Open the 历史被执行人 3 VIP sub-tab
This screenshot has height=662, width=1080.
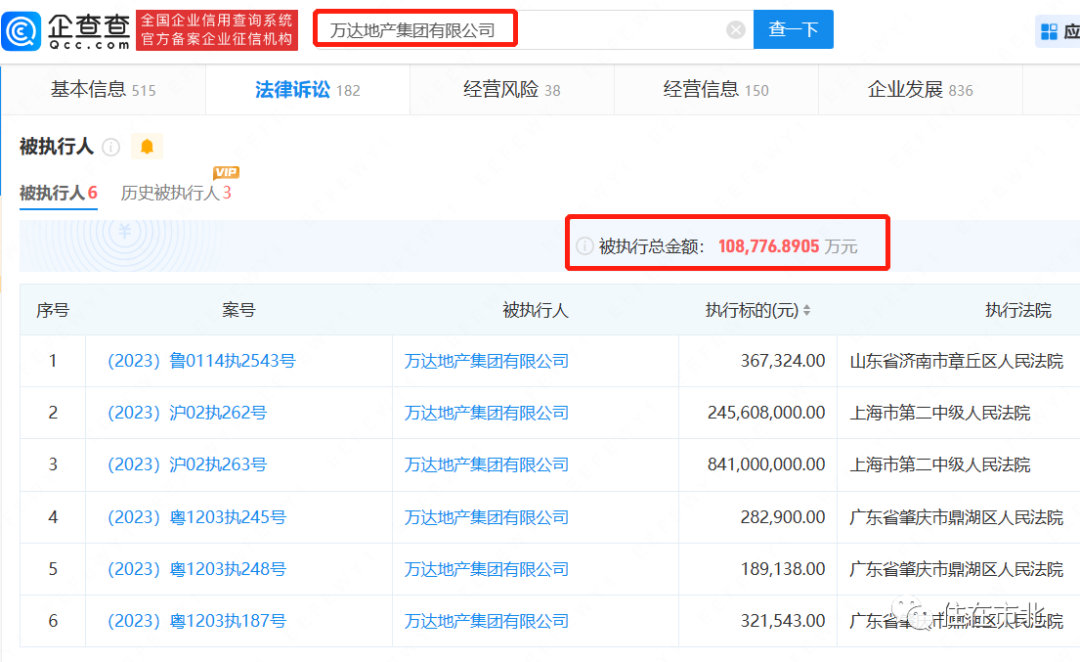tap(176, 193)
